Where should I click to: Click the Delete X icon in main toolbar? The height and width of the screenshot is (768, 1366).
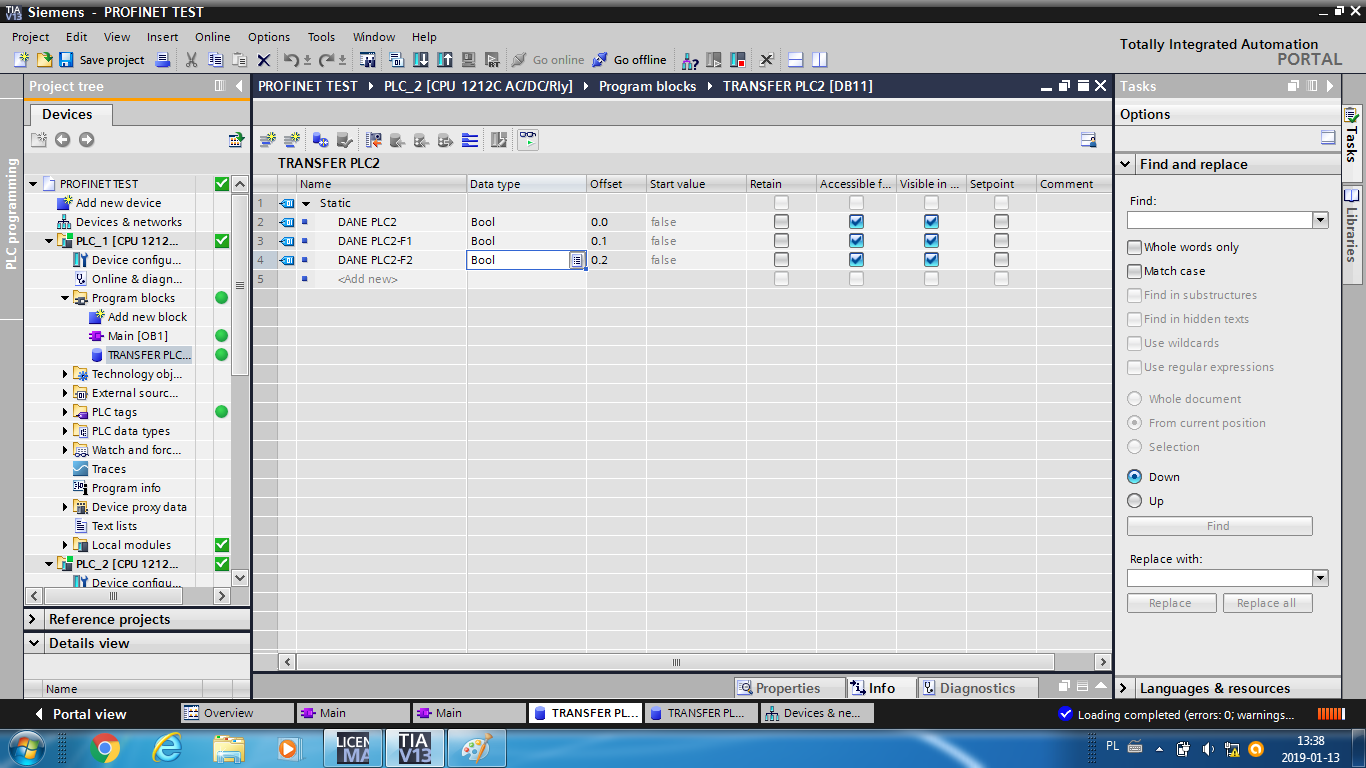(x=264, y=60)
